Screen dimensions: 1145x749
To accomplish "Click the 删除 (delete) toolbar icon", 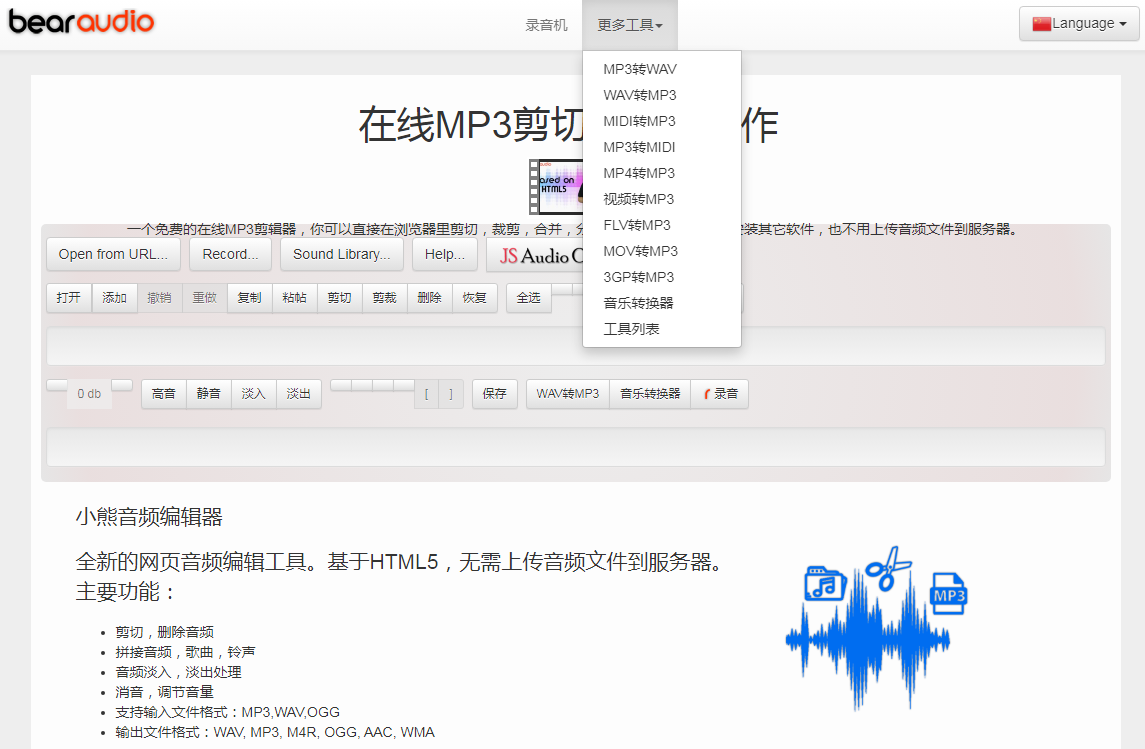I will (x=429, y=297).
